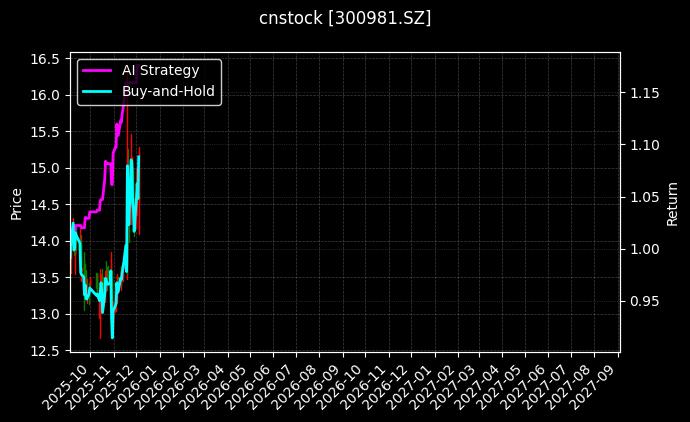This screenshot has height=422, width=690.
Task: Click the 16.5 price tick label
Action: point(45,59)
